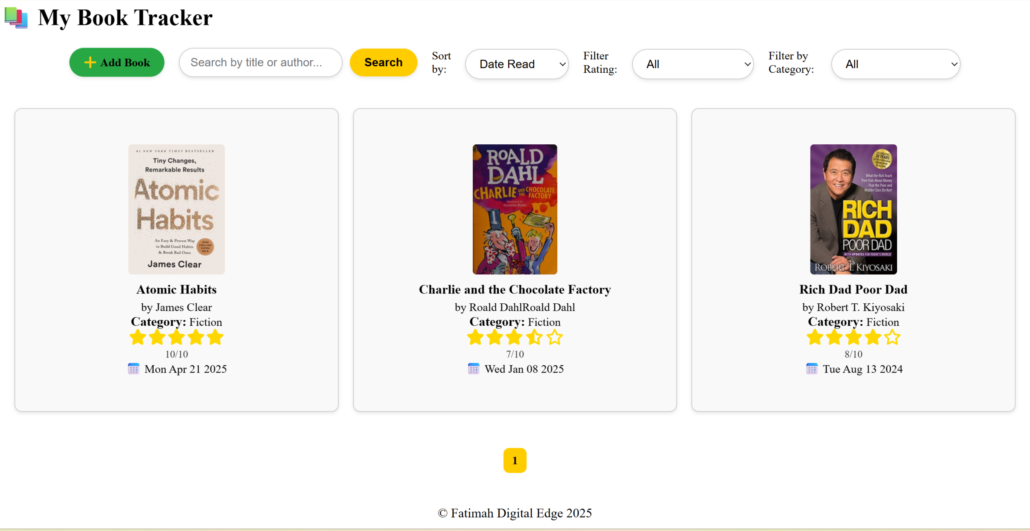Open the Filter by Category dropdown

point(896,64)
